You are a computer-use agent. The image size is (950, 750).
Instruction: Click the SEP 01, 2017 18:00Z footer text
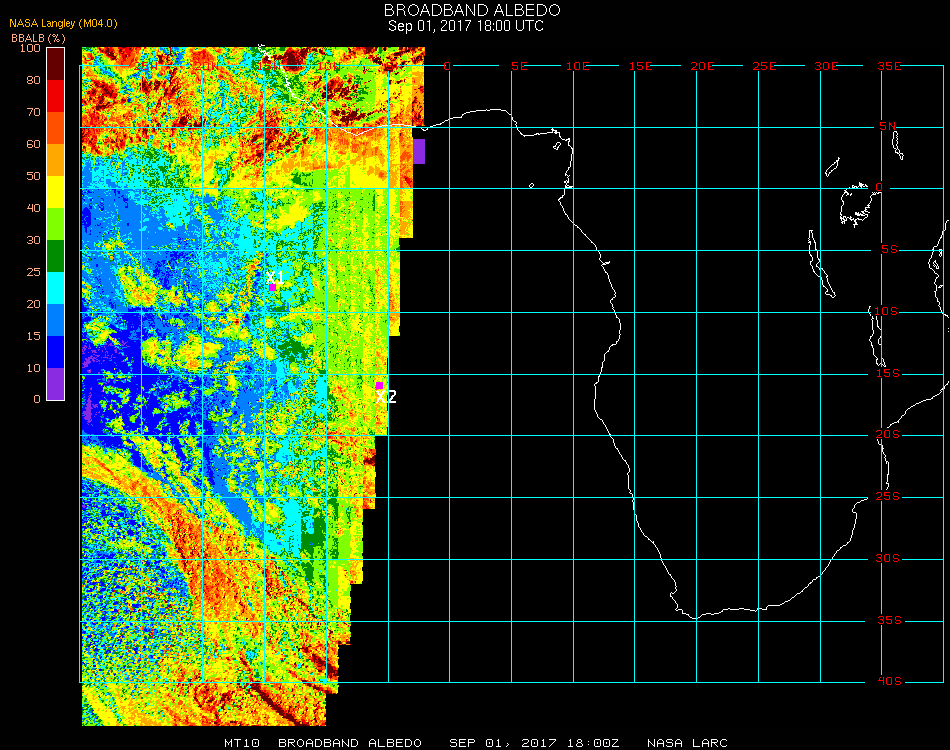pos(534,743)
